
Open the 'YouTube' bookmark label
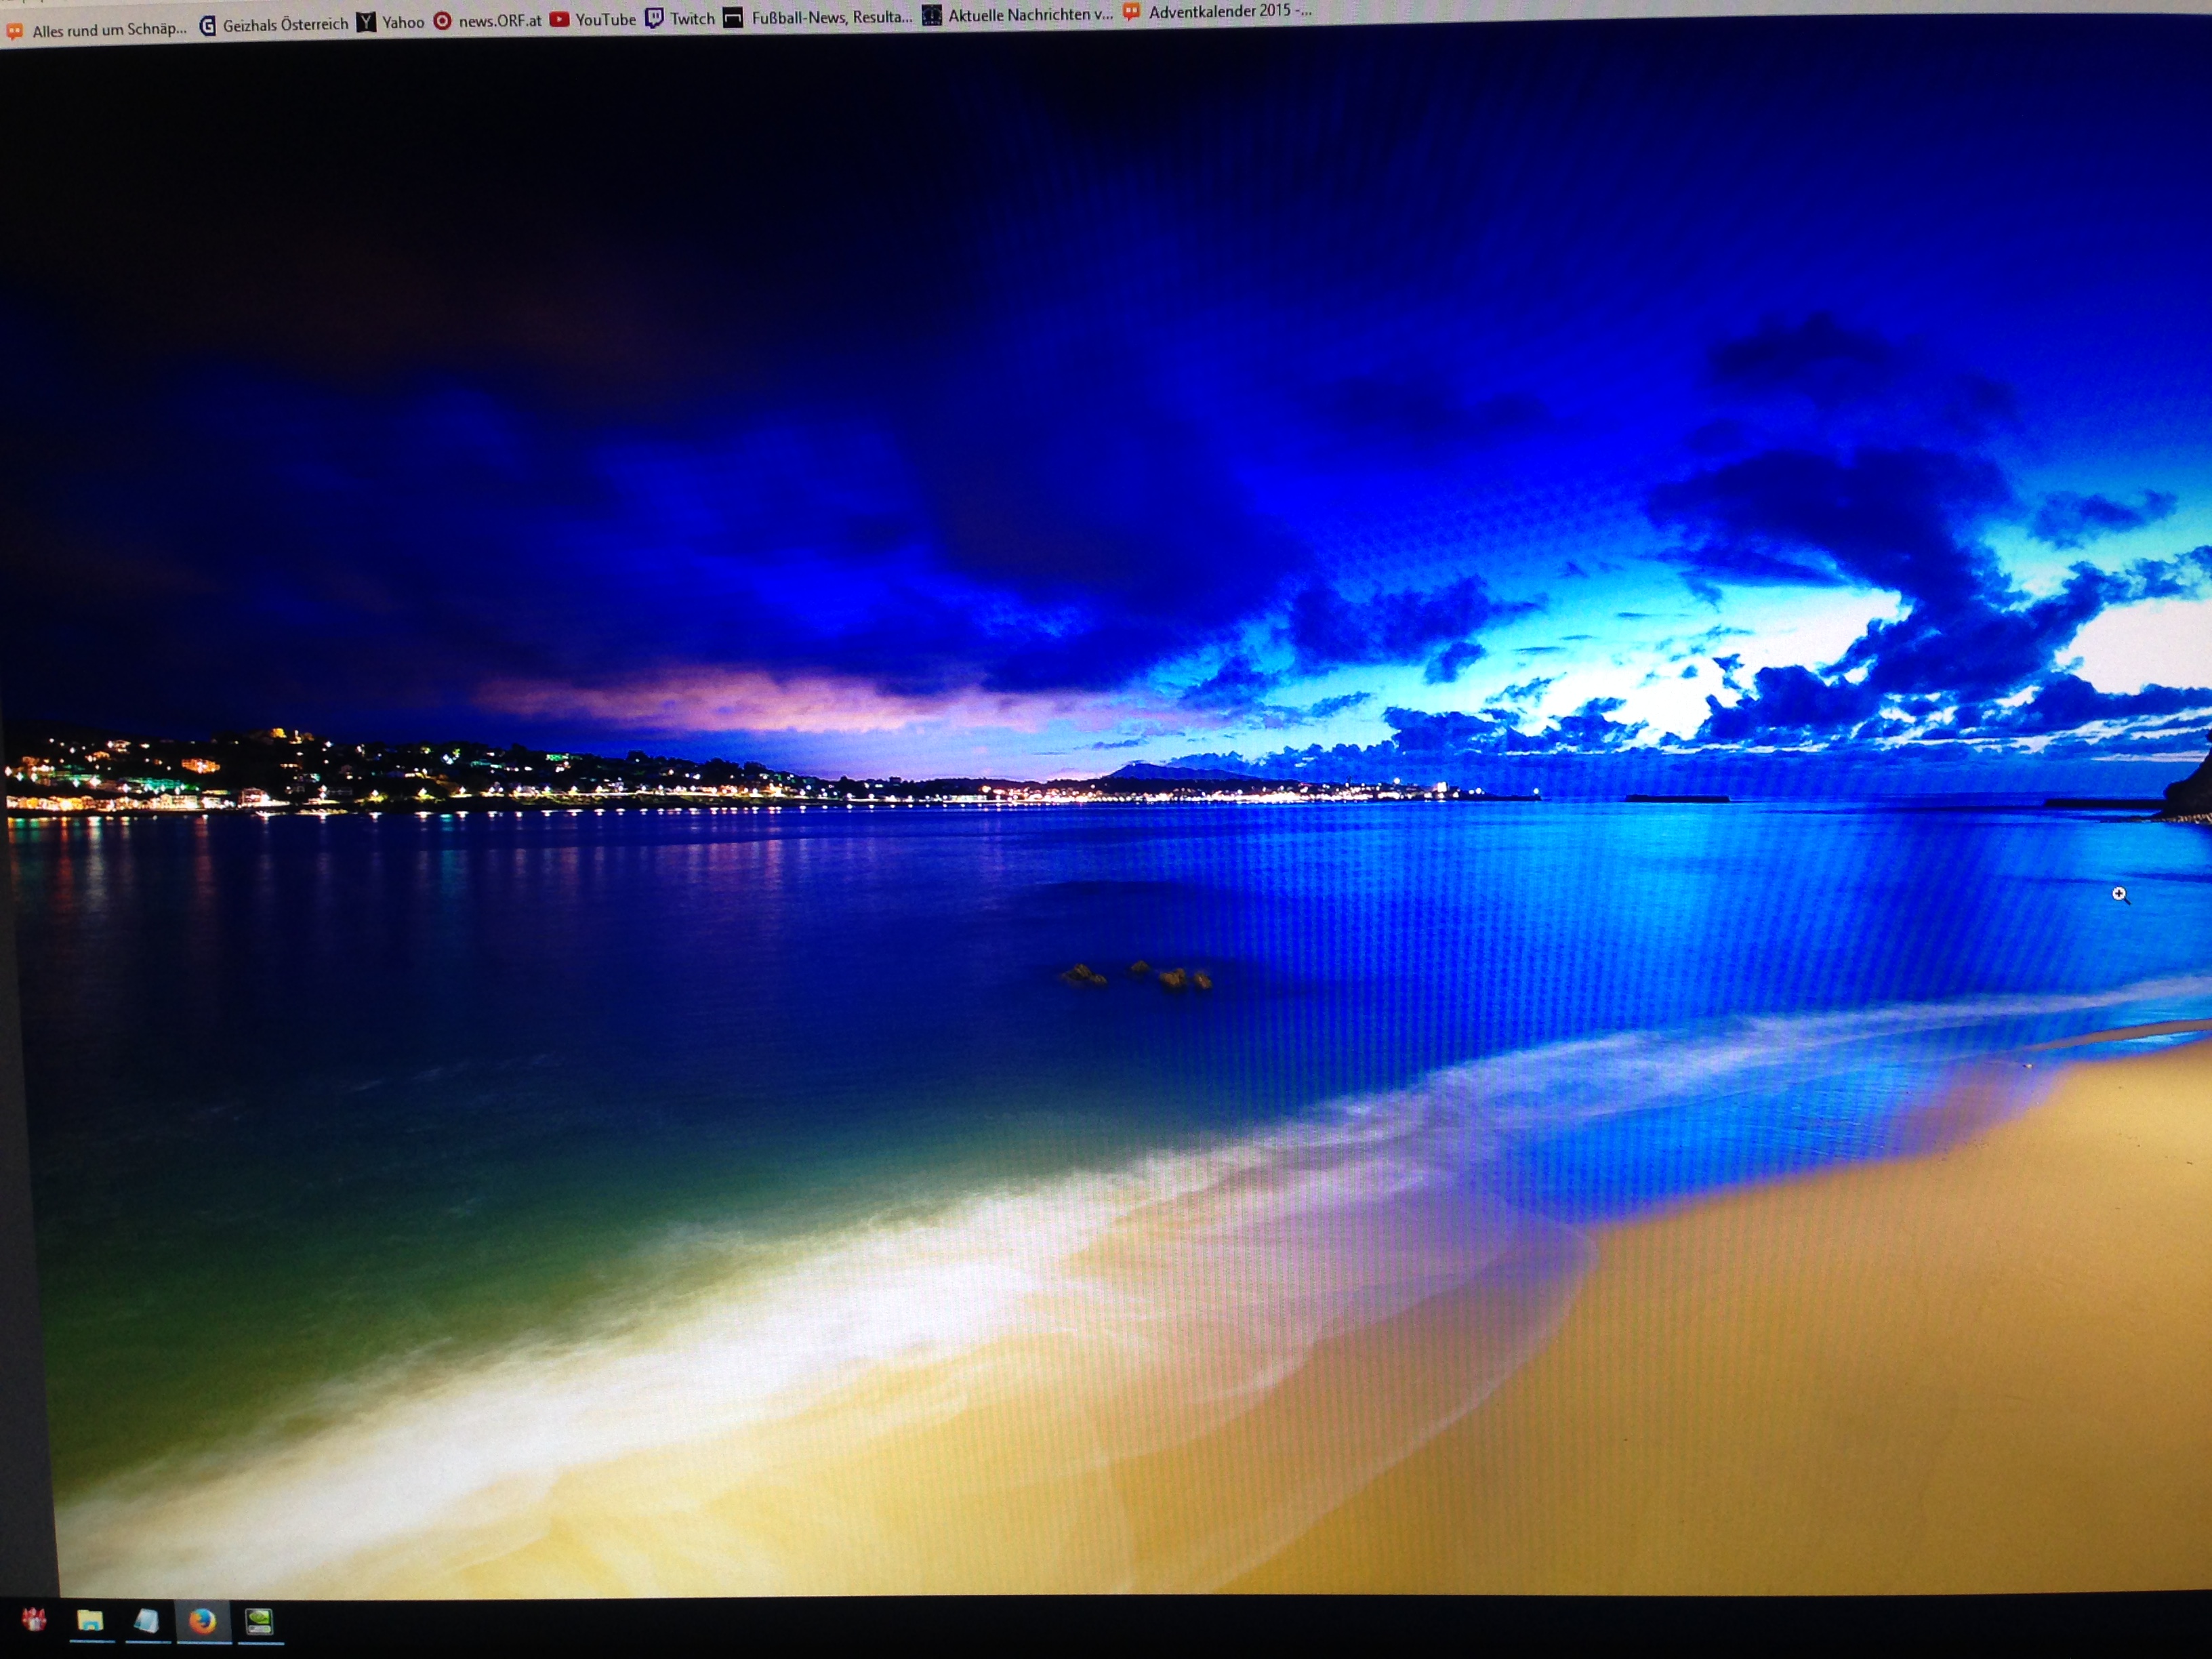click(x=605, y=19)
